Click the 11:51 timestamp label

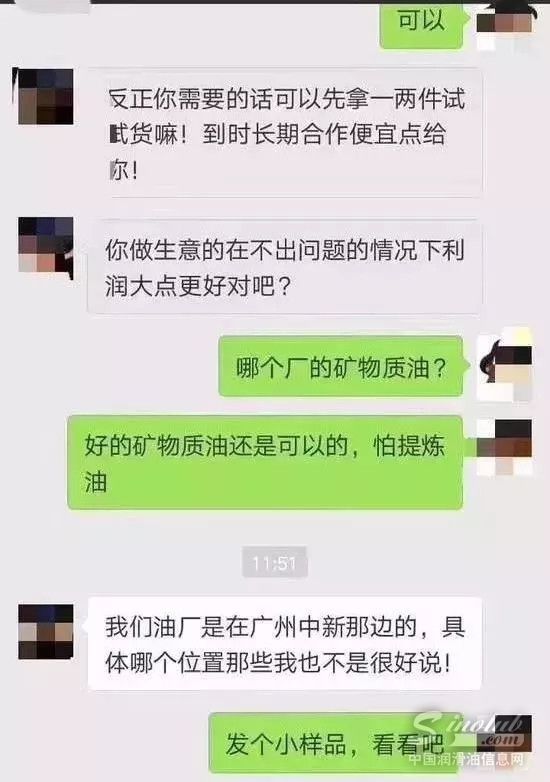coord(274,562)
